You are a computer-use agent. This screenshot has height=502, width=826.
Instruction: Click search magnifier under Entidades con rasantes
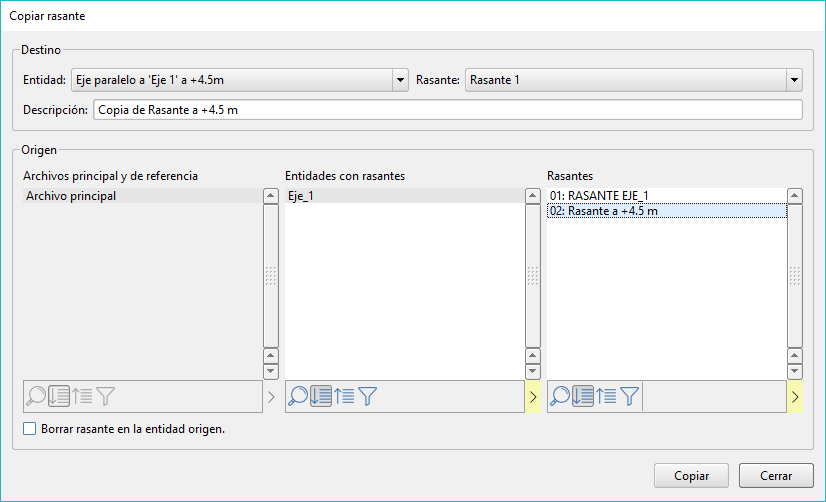[x=298, y=396]
